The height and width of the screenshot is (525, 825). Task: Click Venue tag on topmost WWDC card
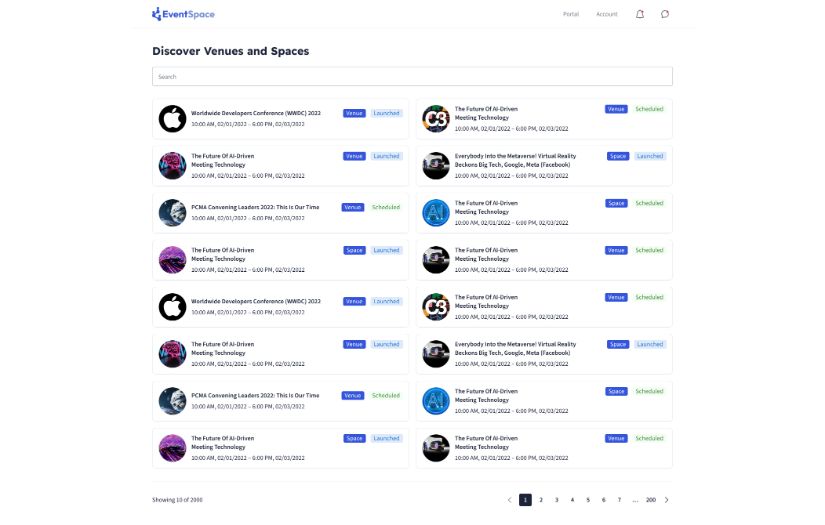click(354, 113)
